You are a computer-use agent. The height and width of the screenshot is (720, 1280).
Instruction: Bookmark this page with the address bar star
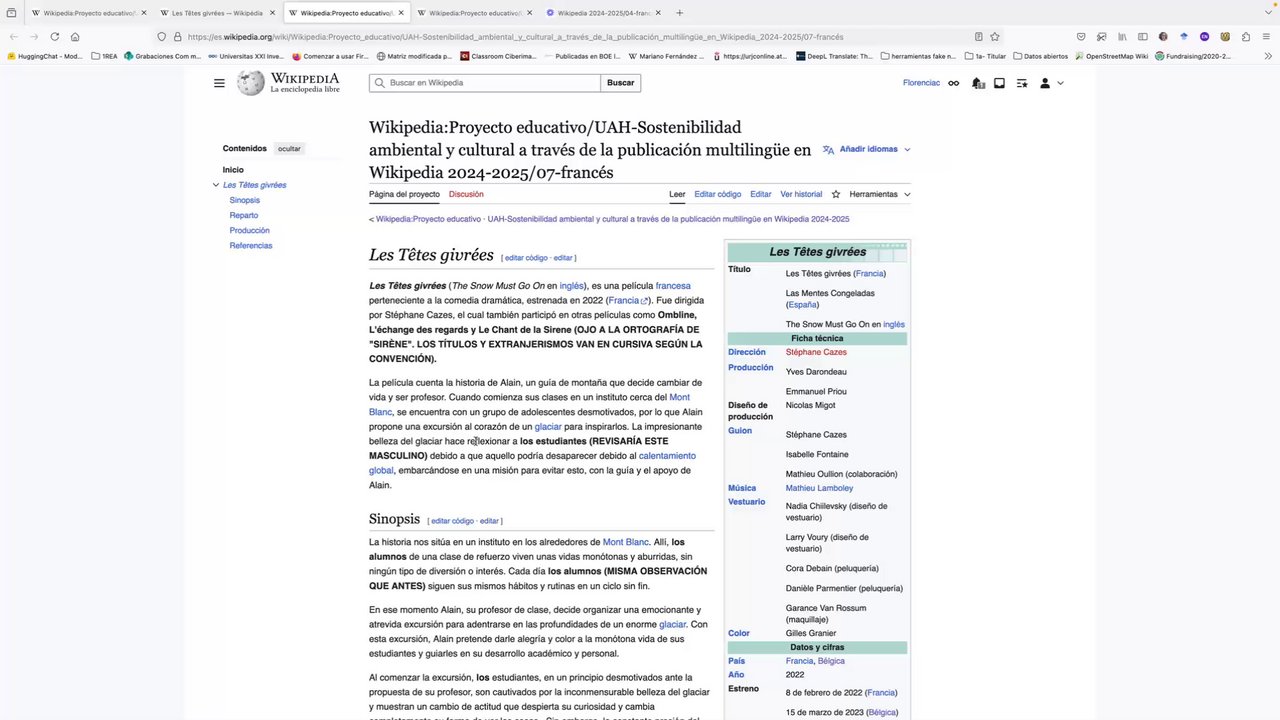click(x=995, y=37)
